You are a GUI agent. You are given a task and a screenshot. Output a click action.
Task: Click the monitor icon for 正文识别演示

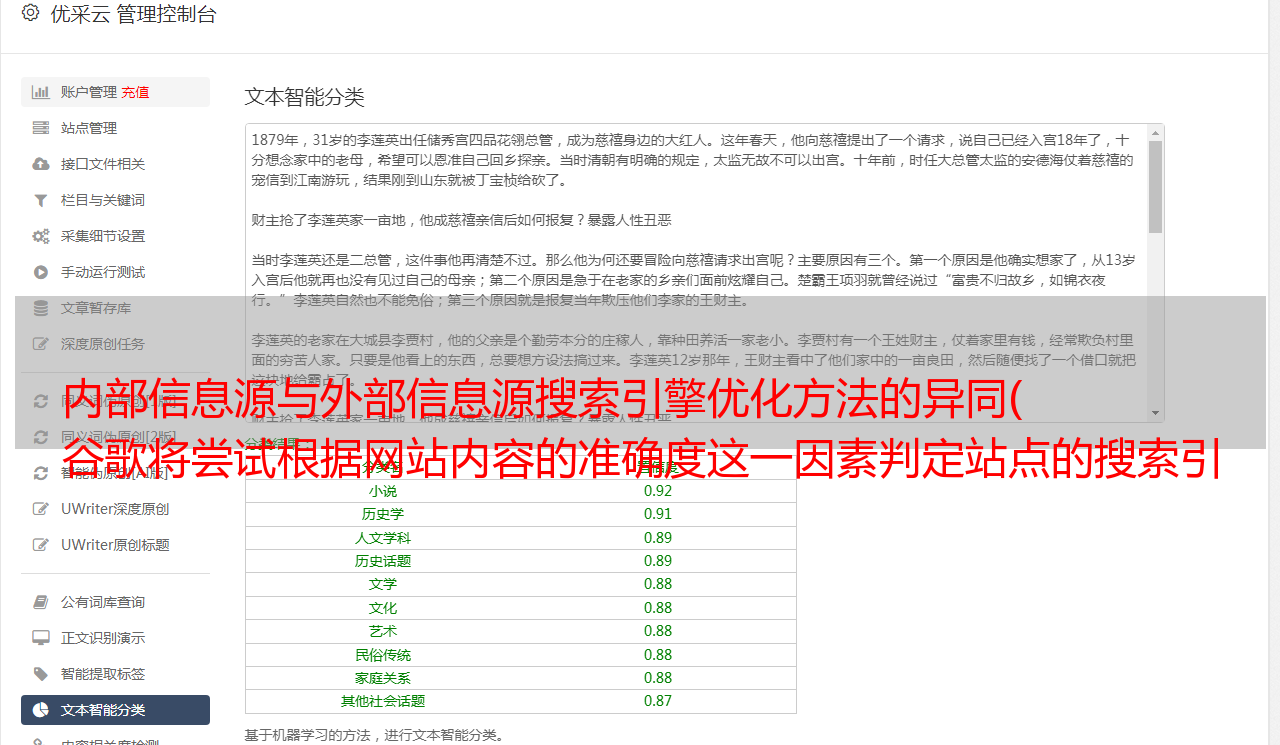click(41, 638)
